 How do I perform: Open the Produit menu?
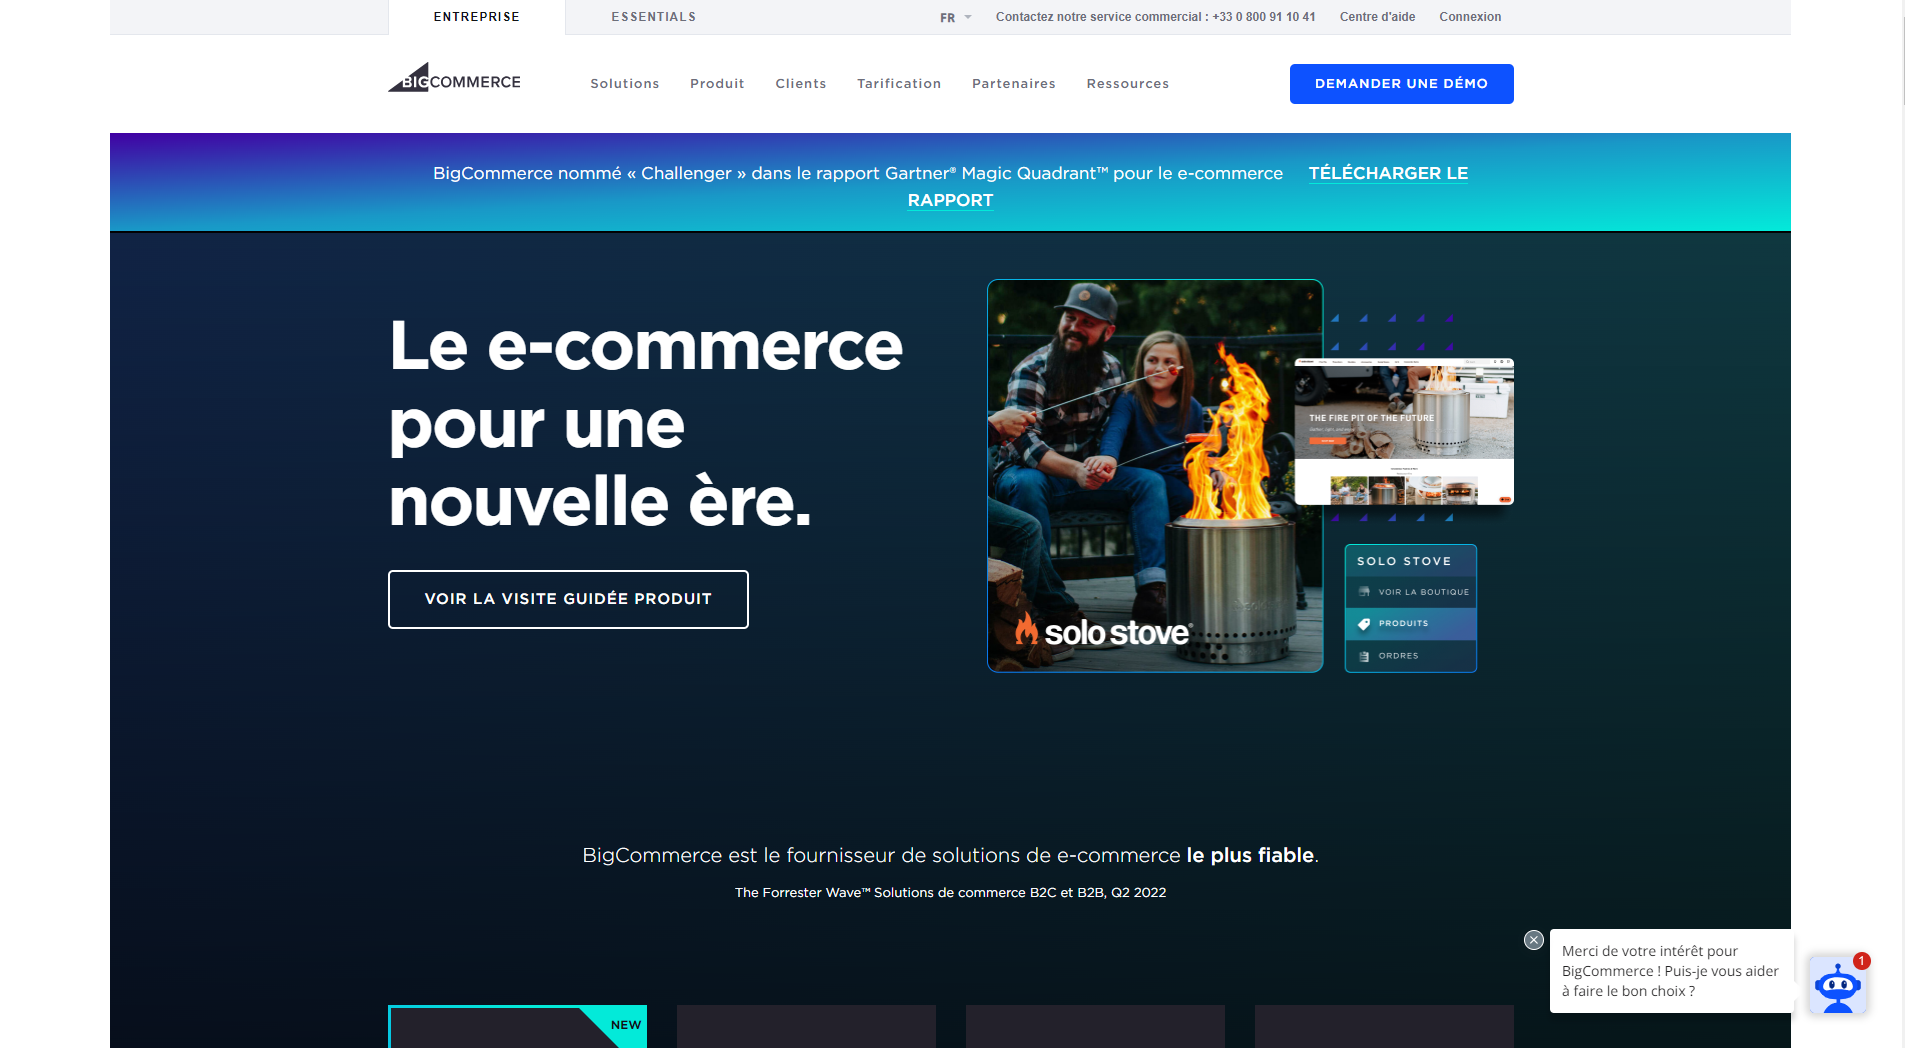tap(717, 84)
